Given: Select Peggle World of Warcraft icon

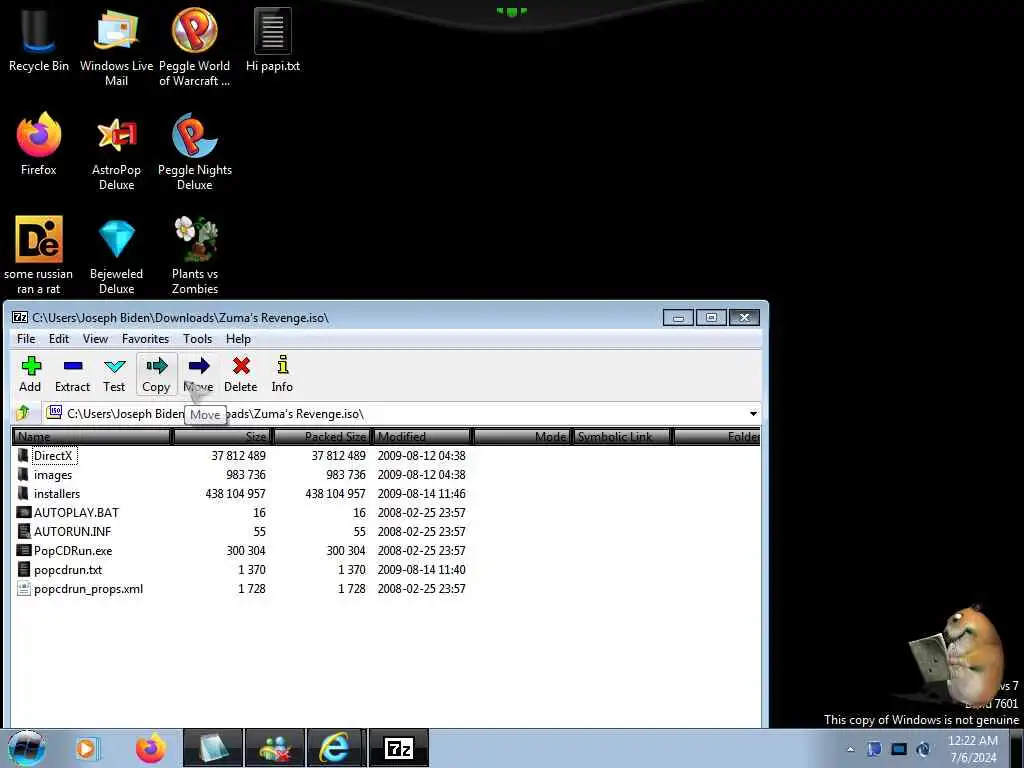Looking at the screenshot, I should (195, 47).
